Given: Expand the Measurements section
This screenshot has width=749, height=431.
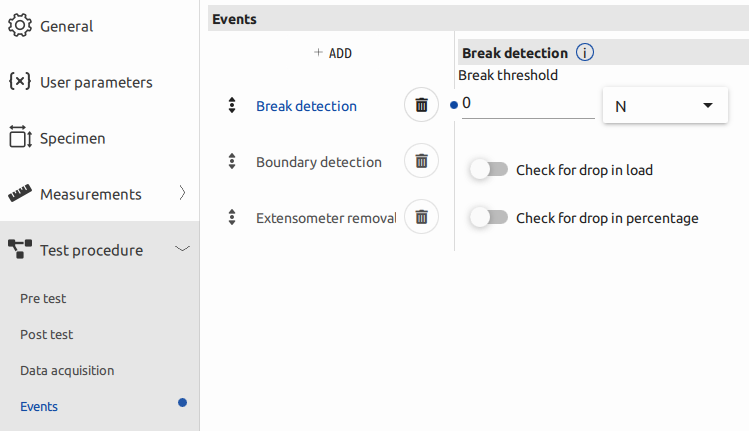Looking at the screenshot, I should [182, 194].
